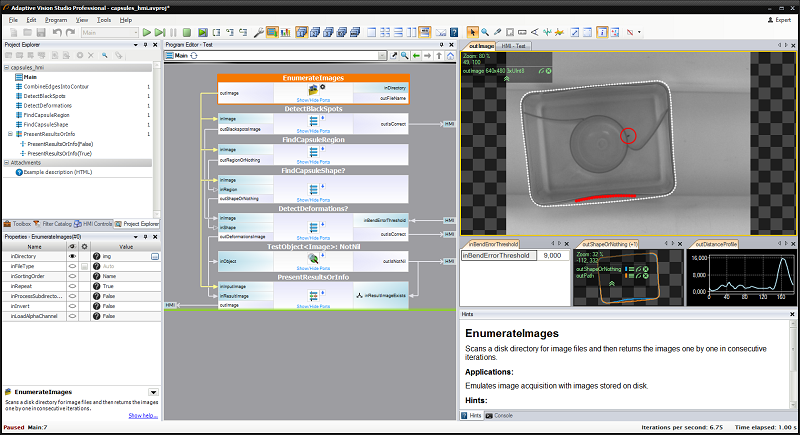
Task: Toggle eye visibility for inSortingOrder
Action: click(x=72, y=277)
